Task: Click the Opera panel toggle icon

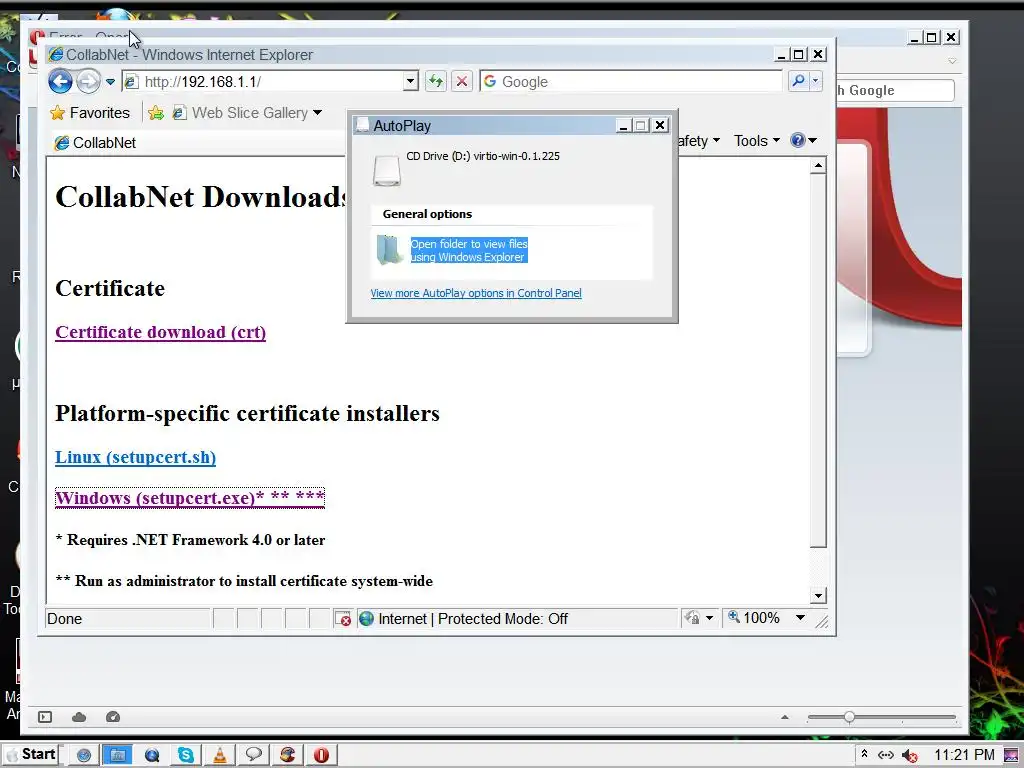Action: pos(45,717)
